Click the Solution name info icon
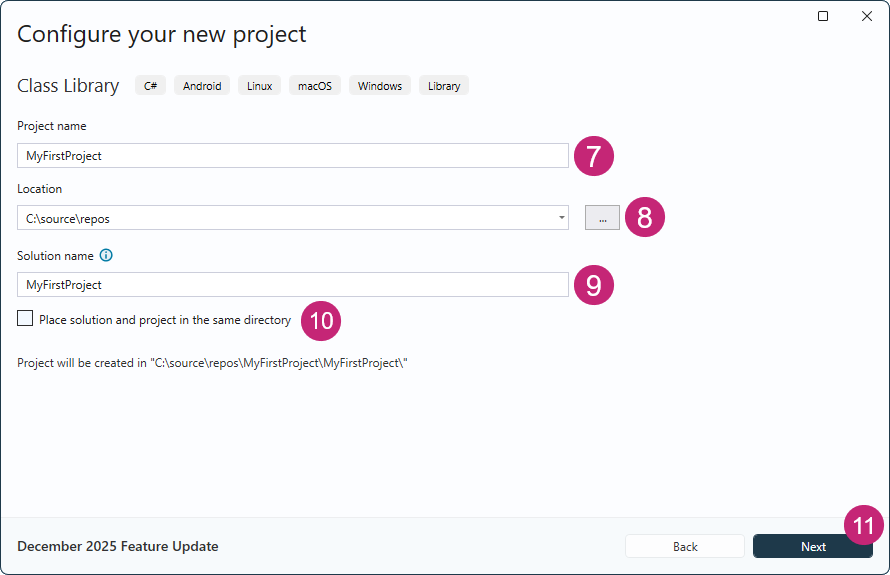 click(x=106, y=256)
